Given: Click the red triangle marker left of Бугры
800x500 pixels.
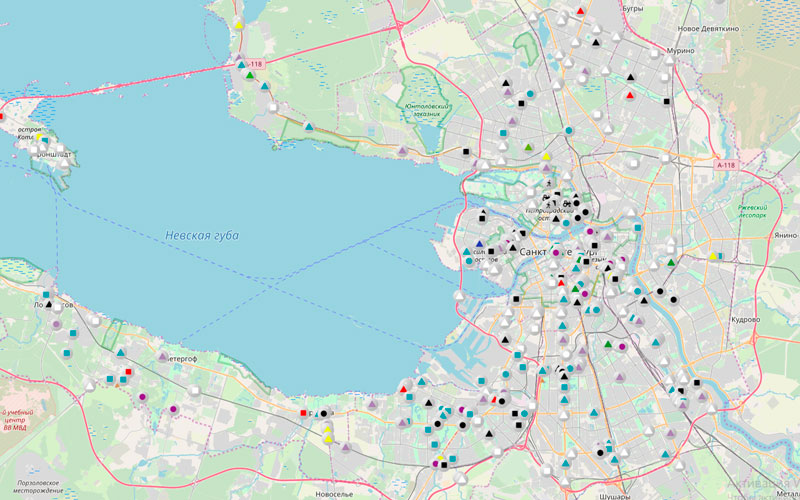Looking at the screenshot, I should click(581, 11).
